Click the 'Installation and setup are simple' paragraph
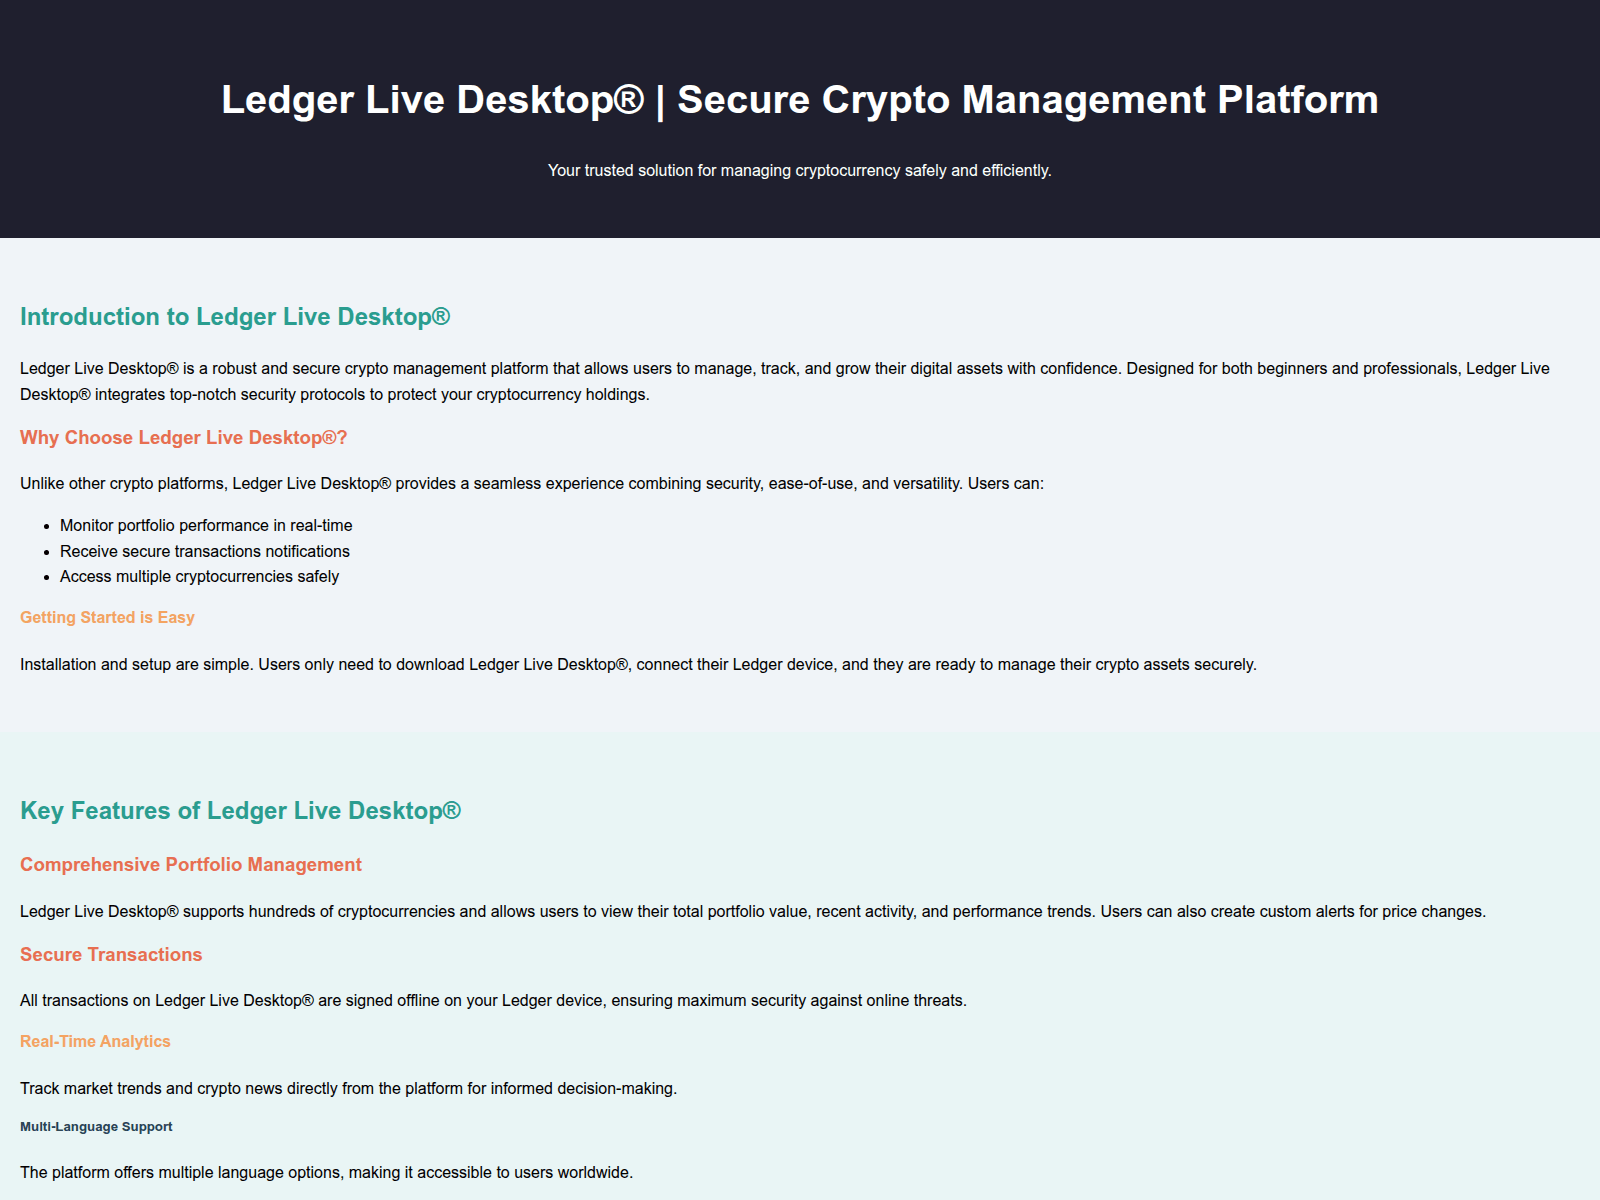1600x1200 pixels. (638, 665)
